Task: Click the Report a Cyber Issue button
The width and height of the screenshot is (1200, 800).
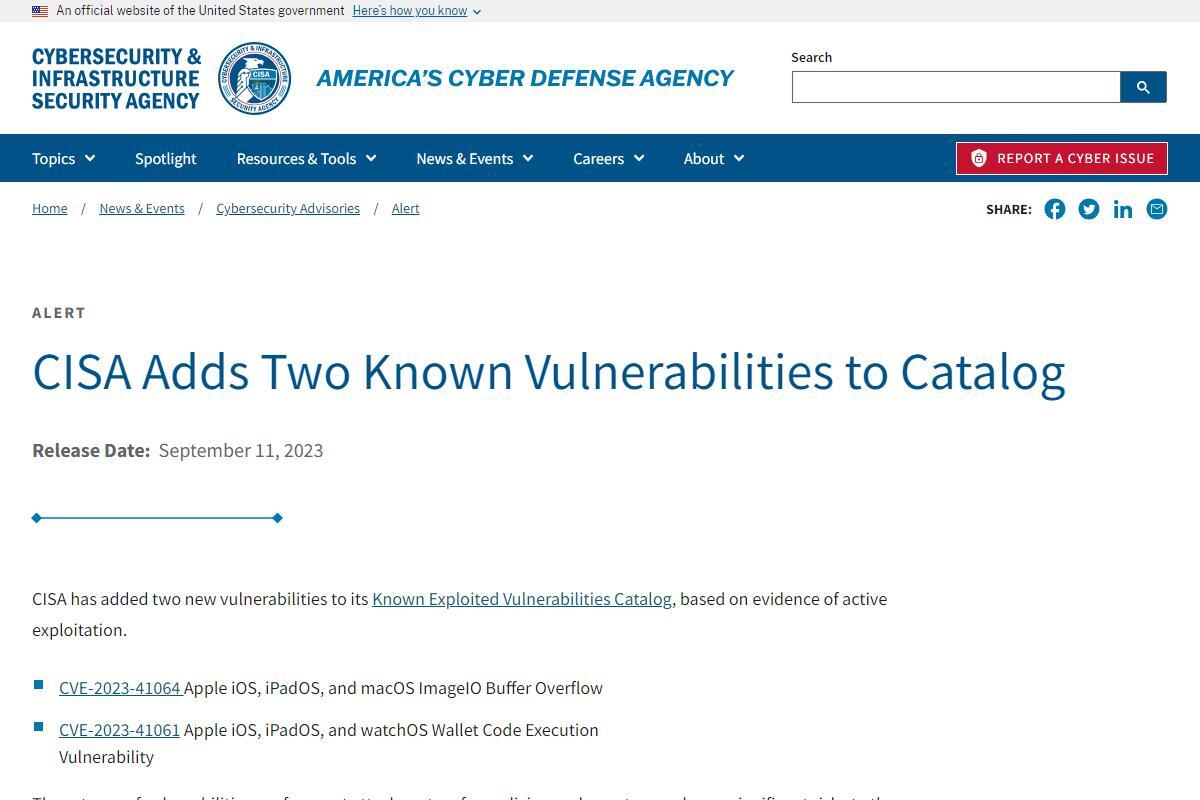Action: [x=1062, y=158]
